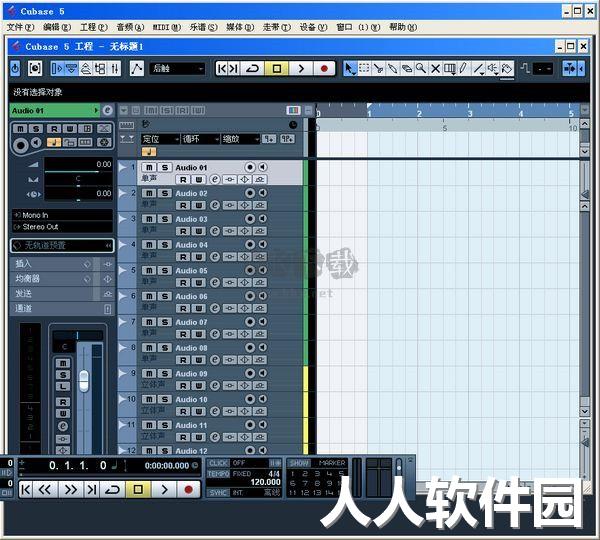Select the Play speaker tool

pos(492,69)
